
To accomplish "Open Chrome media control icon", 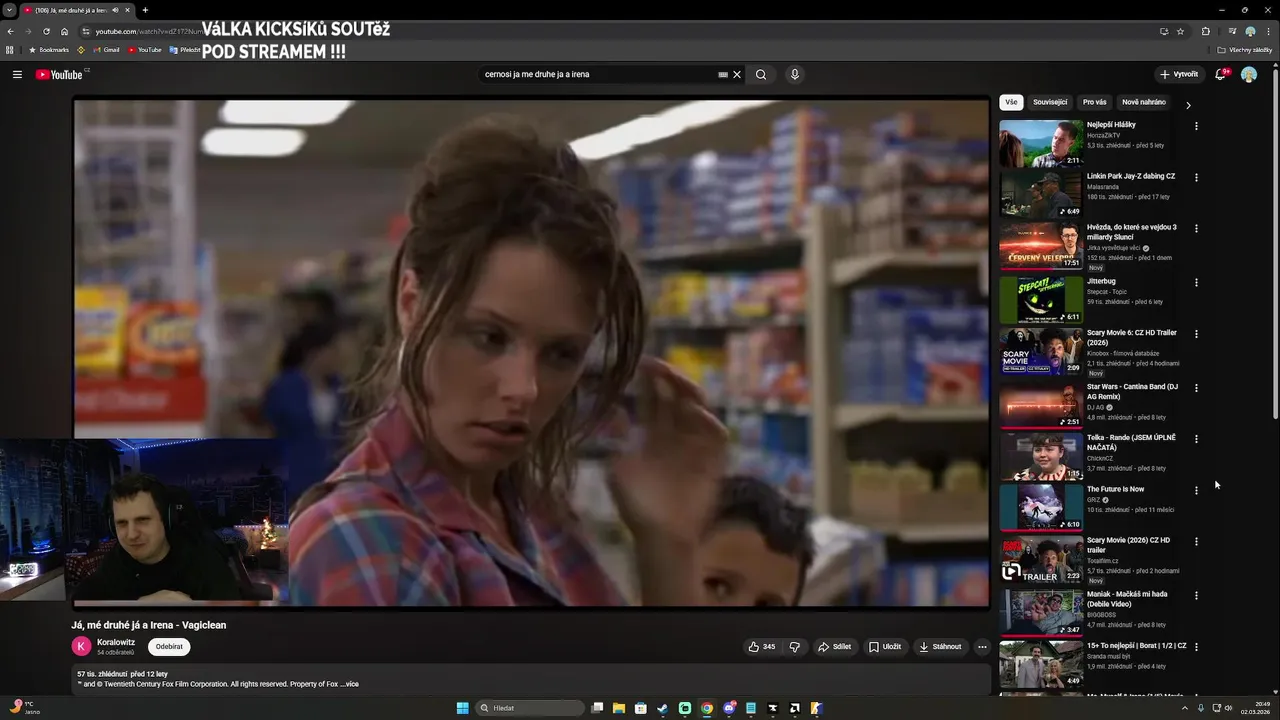I will [x=1232, y=31].
